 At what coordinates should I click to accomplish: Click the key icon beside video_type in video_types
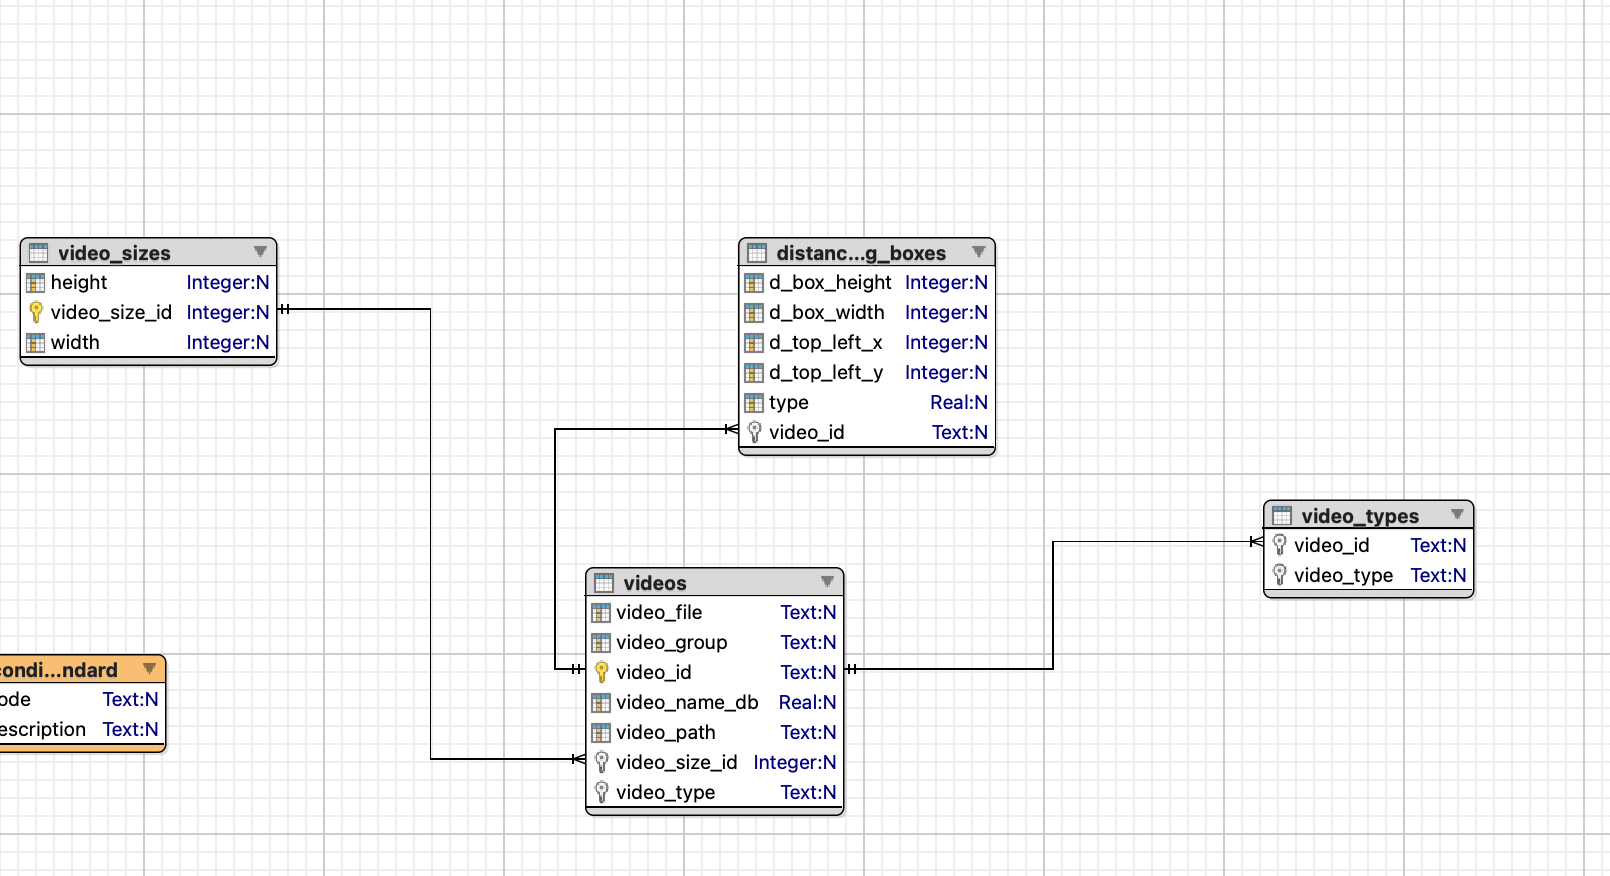click(1279, 575)
